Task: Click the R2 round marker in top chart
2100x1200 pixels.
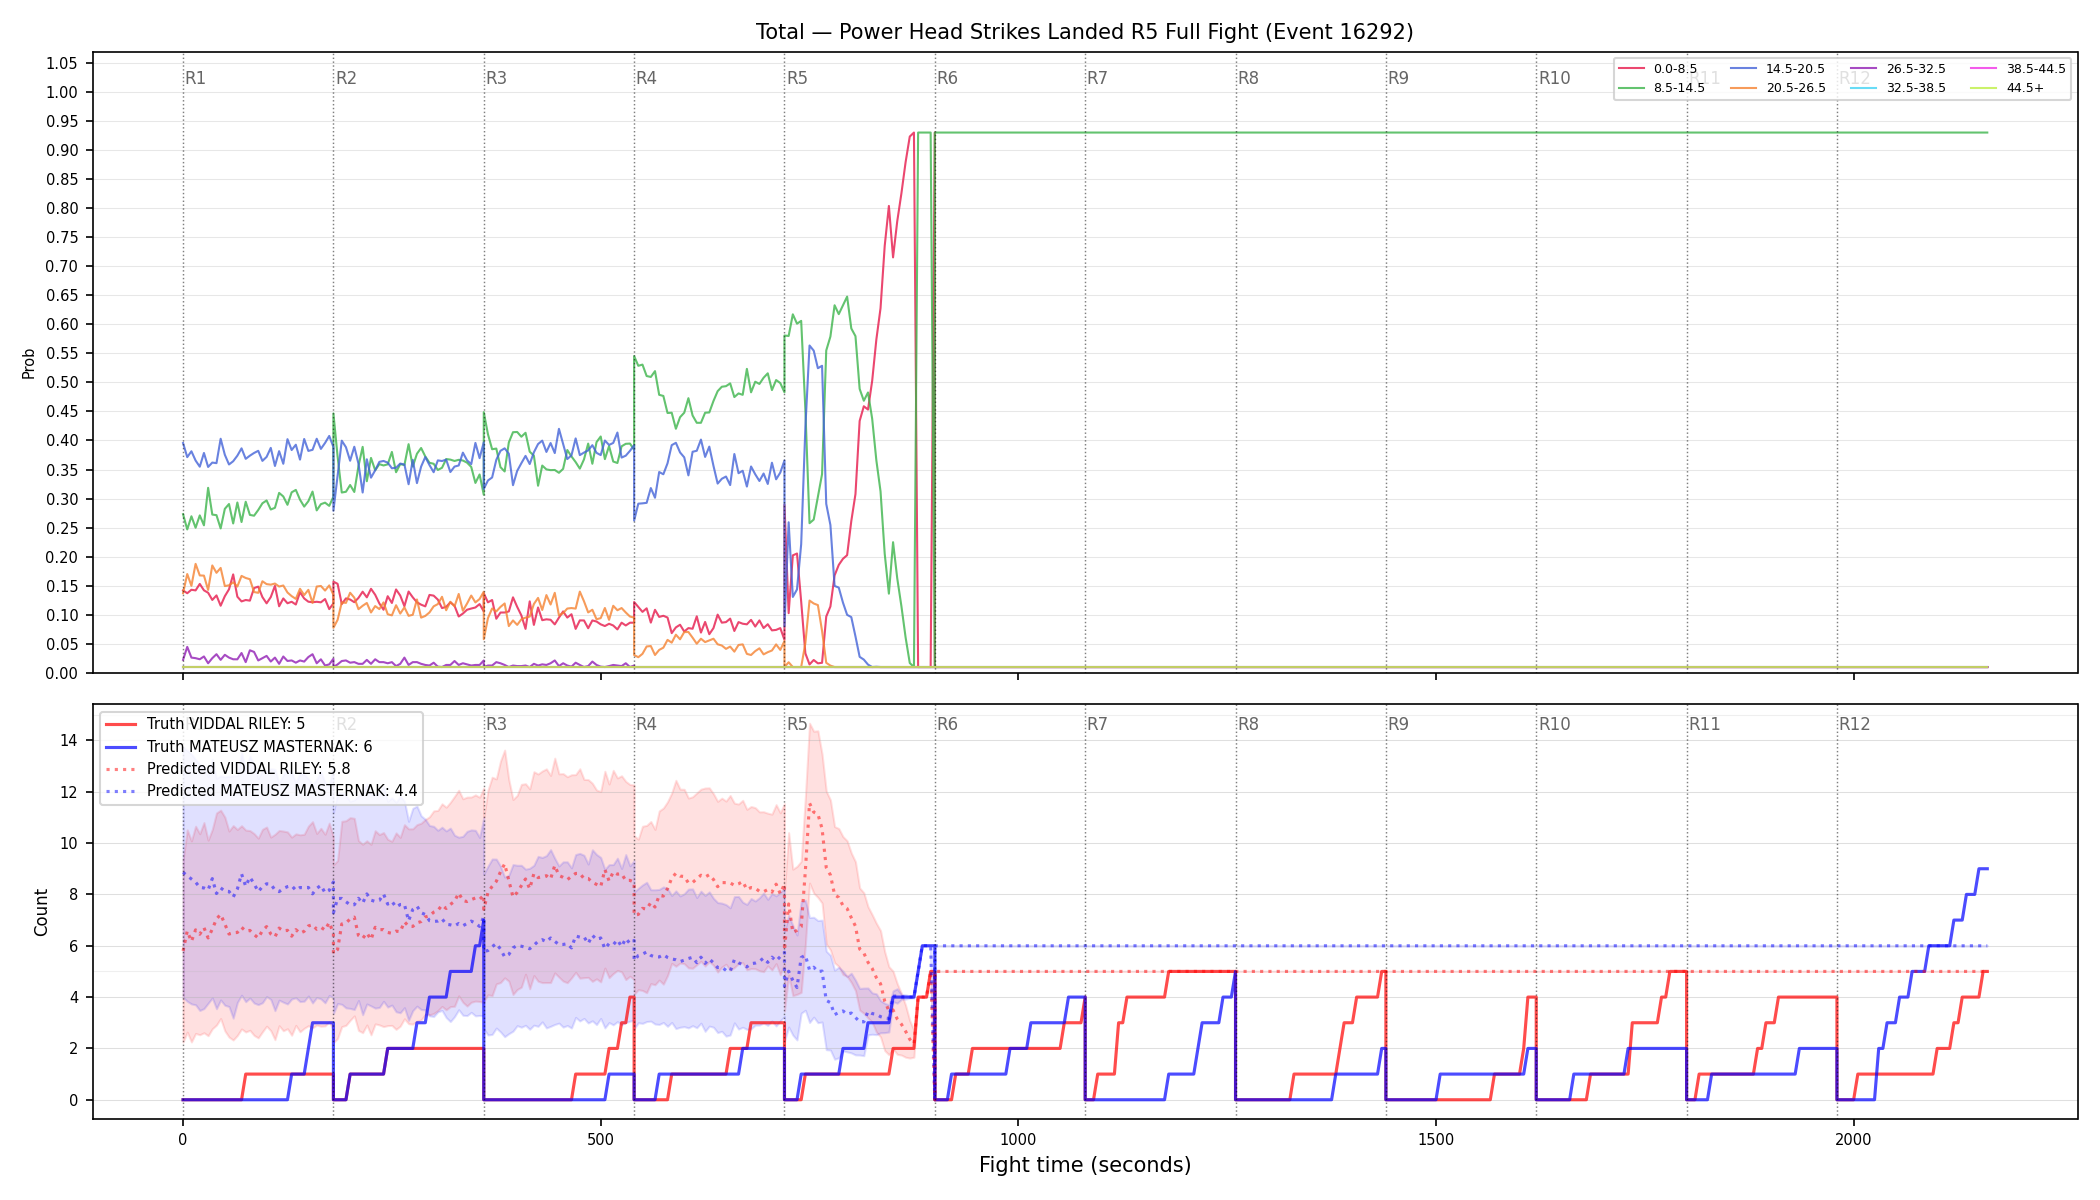Action: 346,78
